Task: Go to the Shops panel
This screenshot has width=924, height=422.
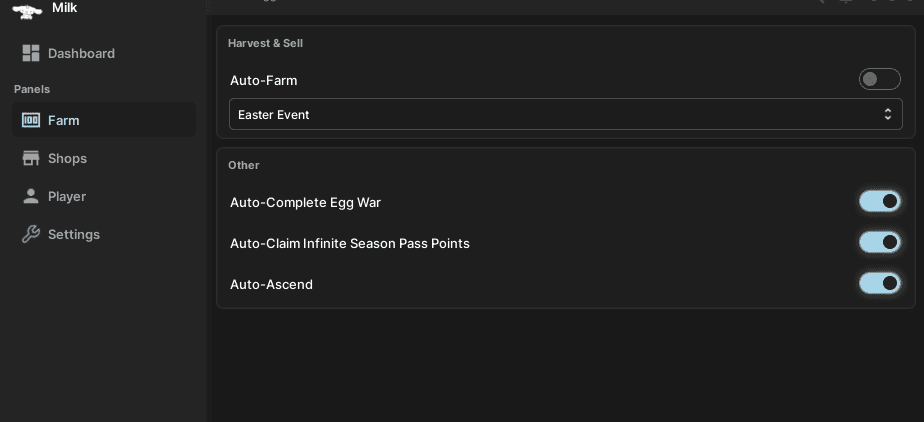Action: coord(67,158)
